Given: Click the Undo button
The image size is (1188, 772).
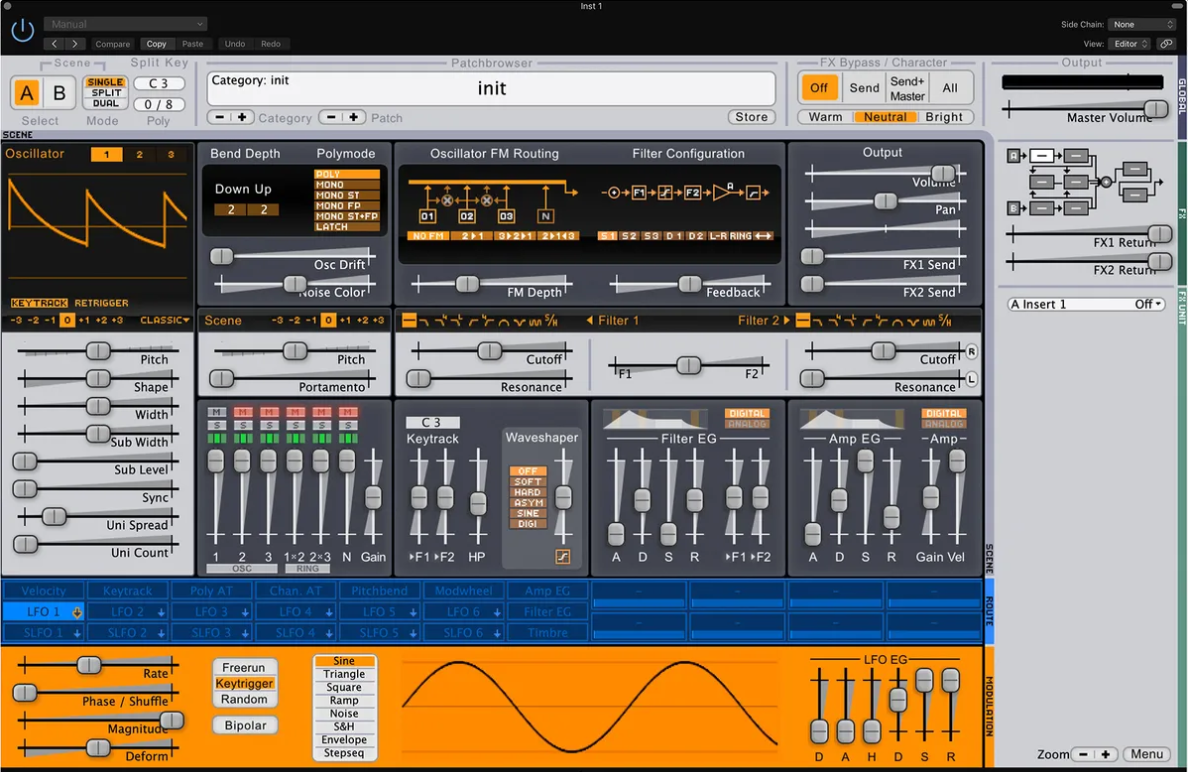Looking at the screenshot, I should pos(234,44).
